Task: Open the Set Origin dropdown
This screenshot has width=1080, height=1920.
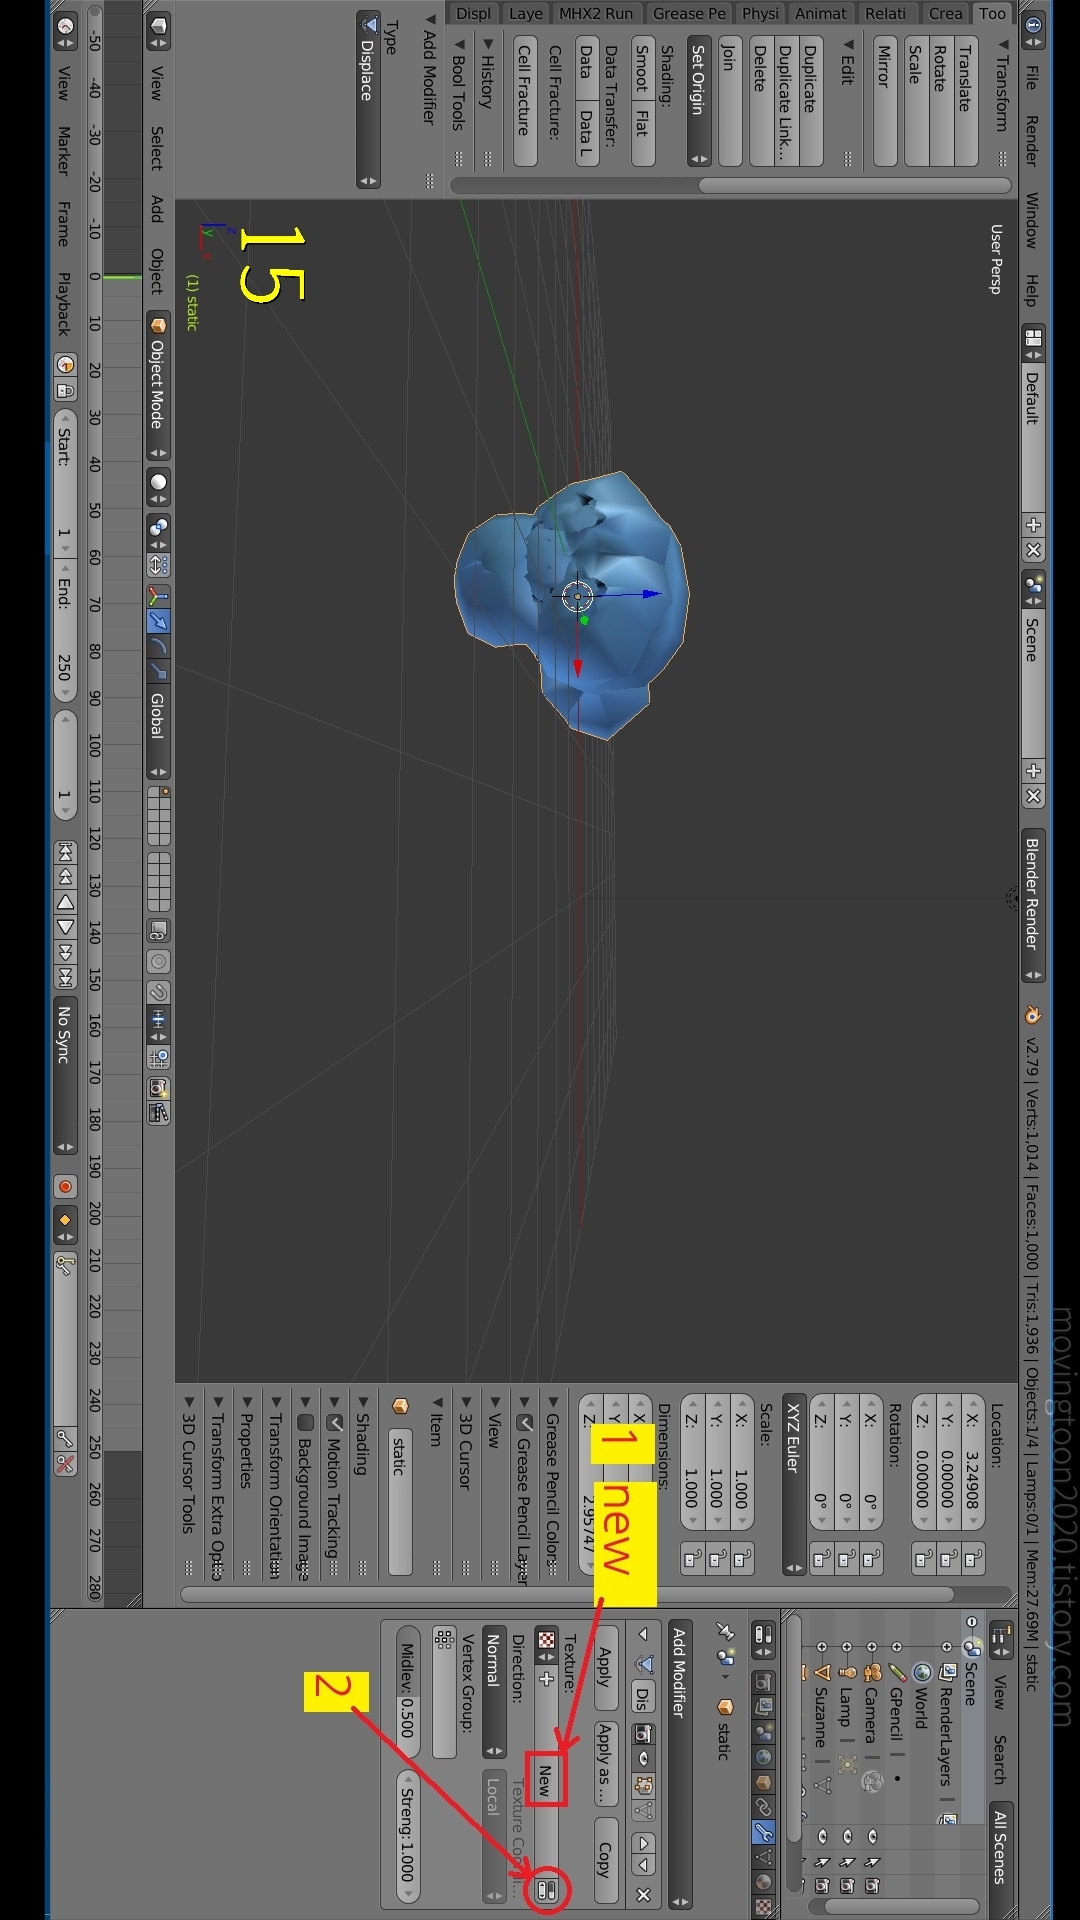Action: click(699, 103)
